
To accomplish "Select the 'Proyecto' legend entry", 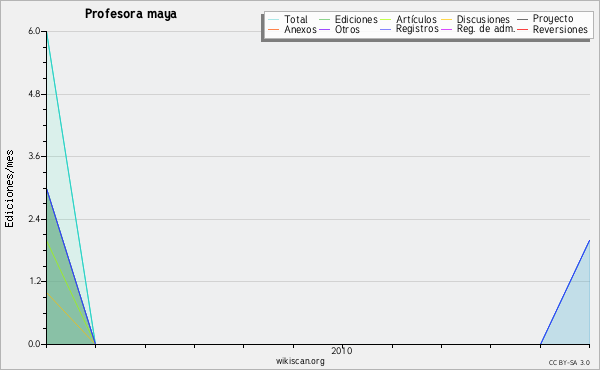I will 553,19.
